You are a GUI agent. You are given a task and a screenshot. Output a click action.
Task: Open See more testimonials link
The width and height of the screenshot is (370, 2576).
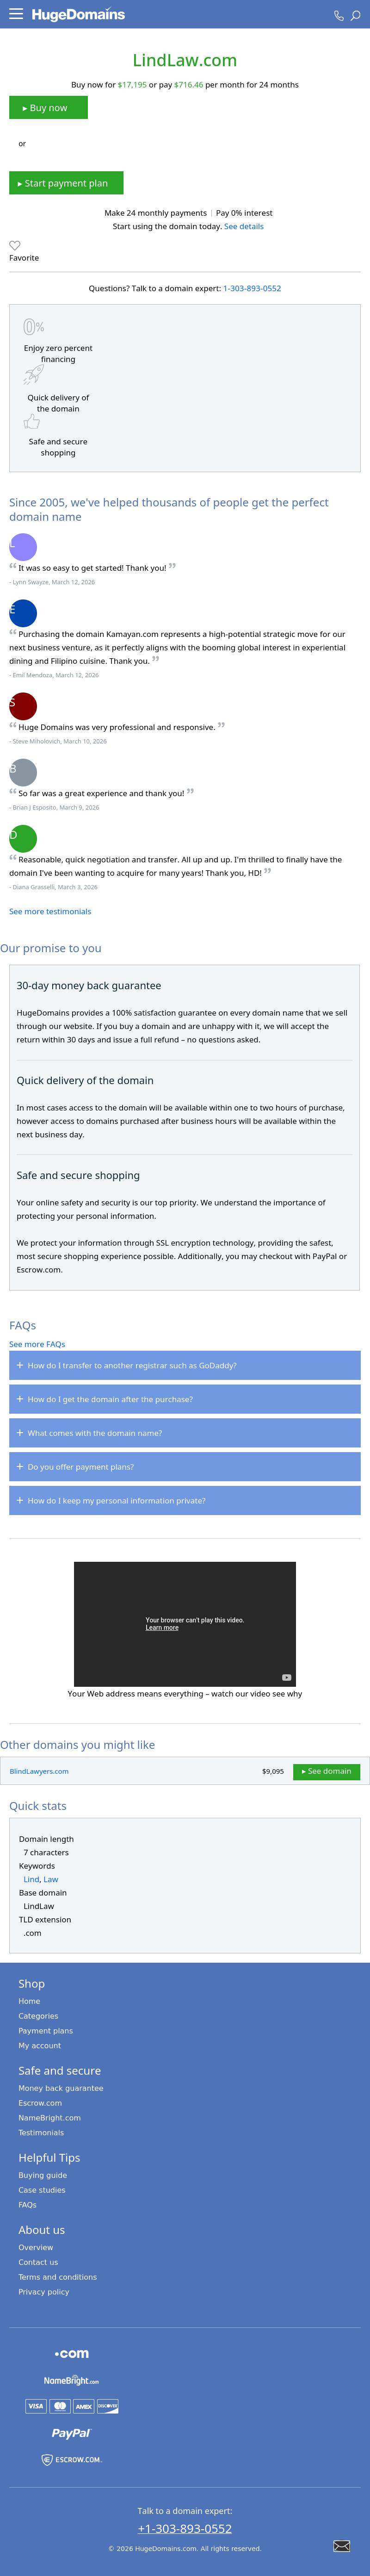[x=50, y=911]
